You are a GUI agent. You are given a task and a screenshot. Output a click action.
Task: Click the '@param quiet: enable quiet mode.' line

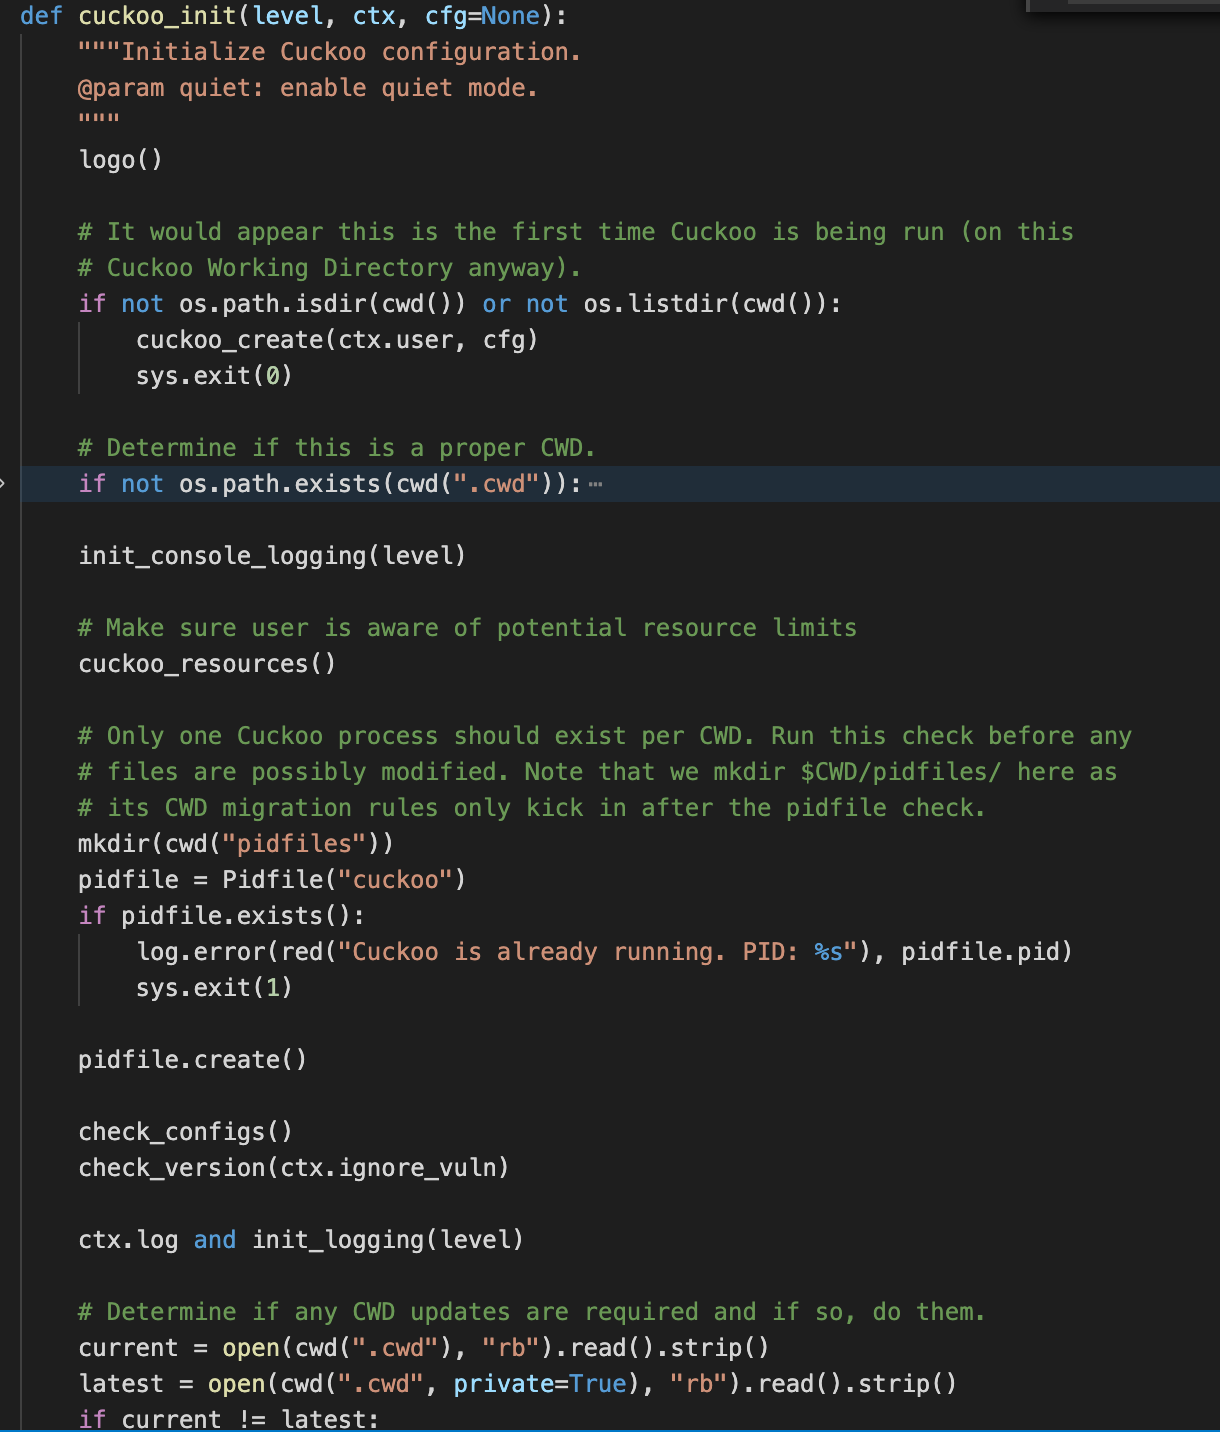(x=308, y=88)
